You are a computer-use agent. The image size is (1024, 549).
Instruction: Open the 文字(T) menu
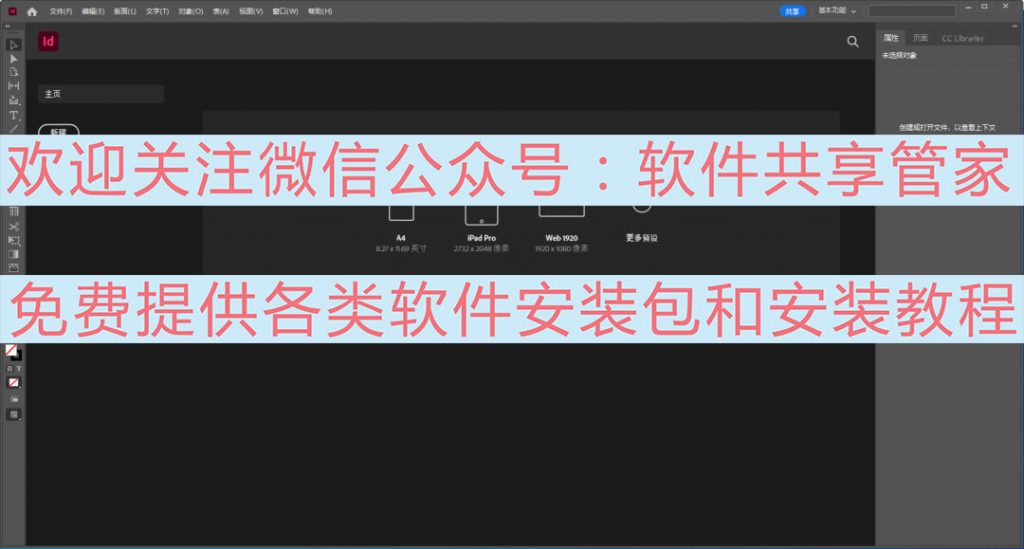[157, 11]
